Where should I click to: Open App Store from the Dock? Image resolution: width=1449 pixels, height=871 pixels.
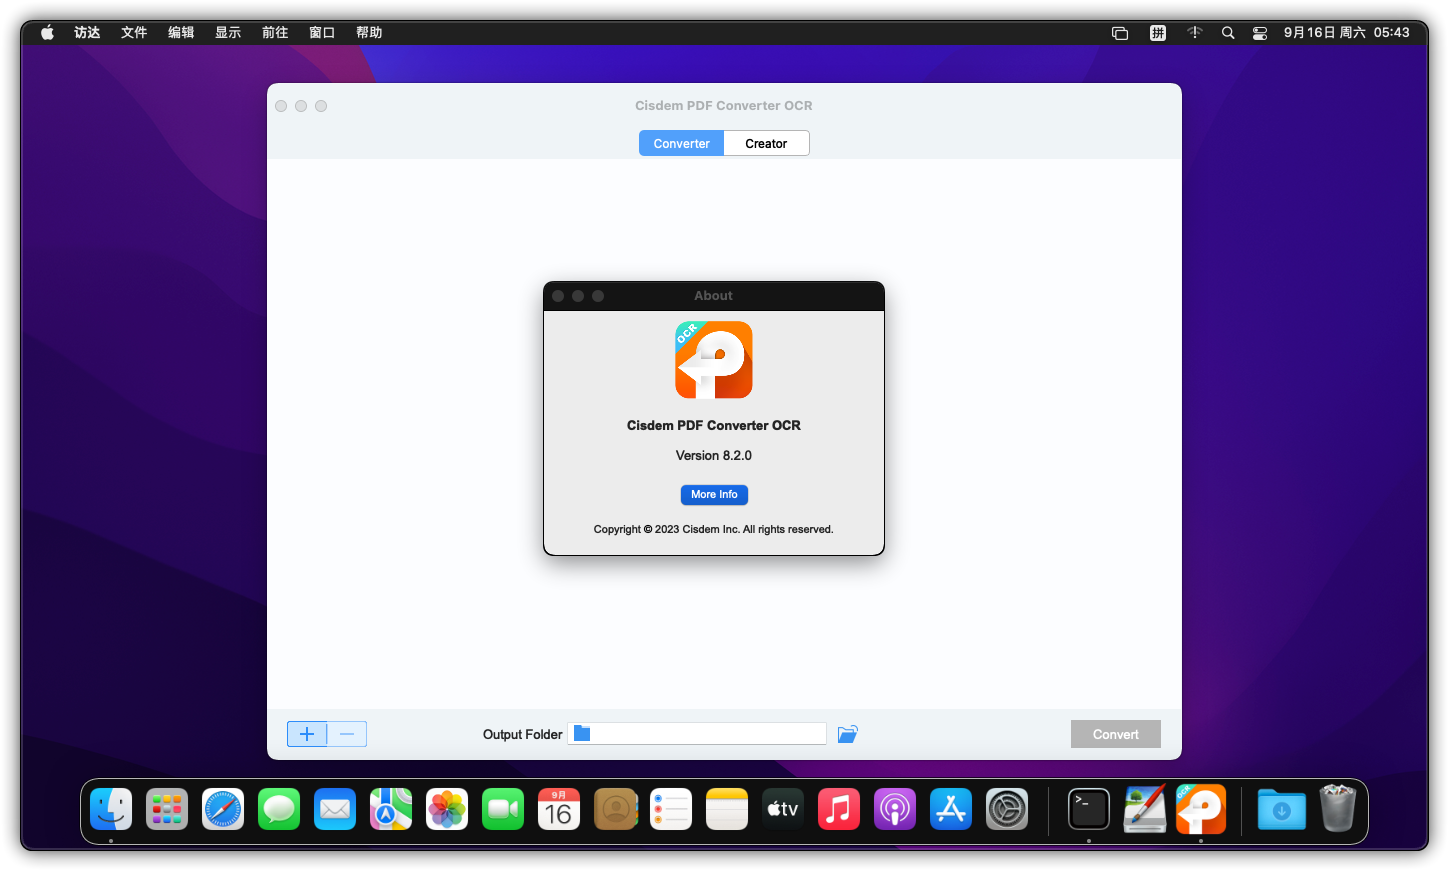click(x=951, y=809)
